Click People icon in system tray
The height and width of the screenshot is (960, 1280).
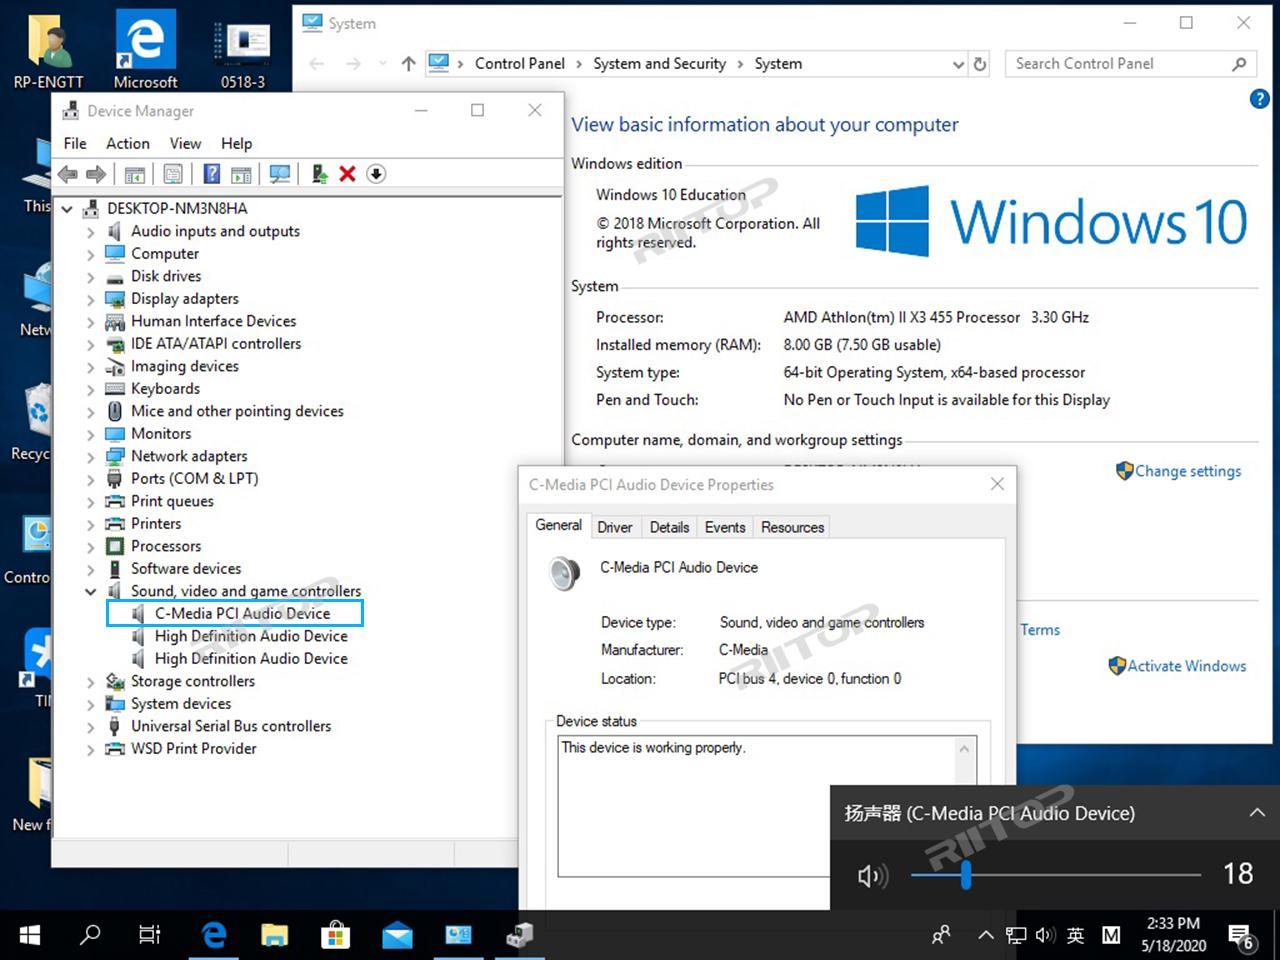pos(941,936)
